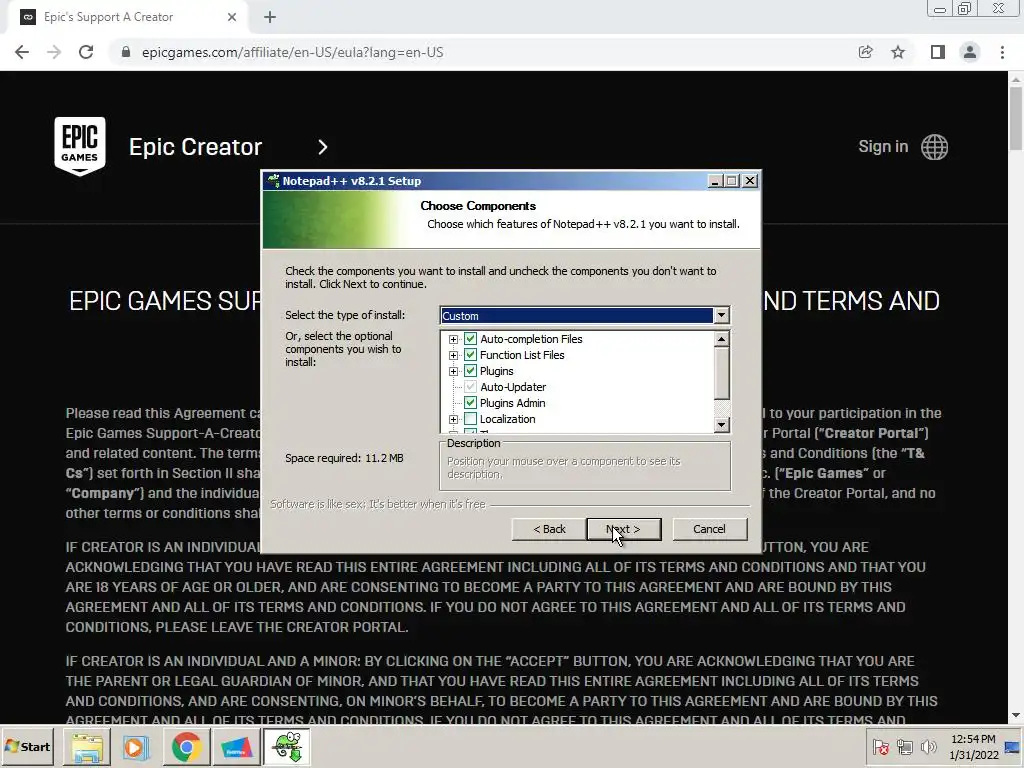This screenshot has width=1024, height=768.
Task: Close the Epic's Support A Creator tab
Action: pyautogui.click(x=232, y=17)
